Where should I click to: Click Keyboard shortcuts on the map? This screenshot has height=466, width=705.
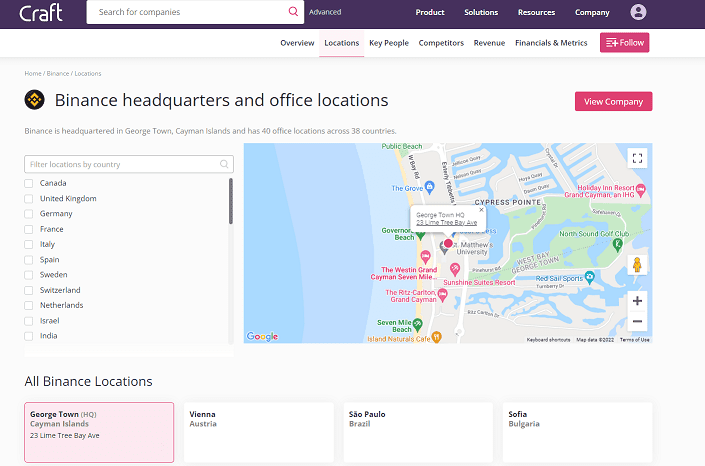[x=549, y=340]
